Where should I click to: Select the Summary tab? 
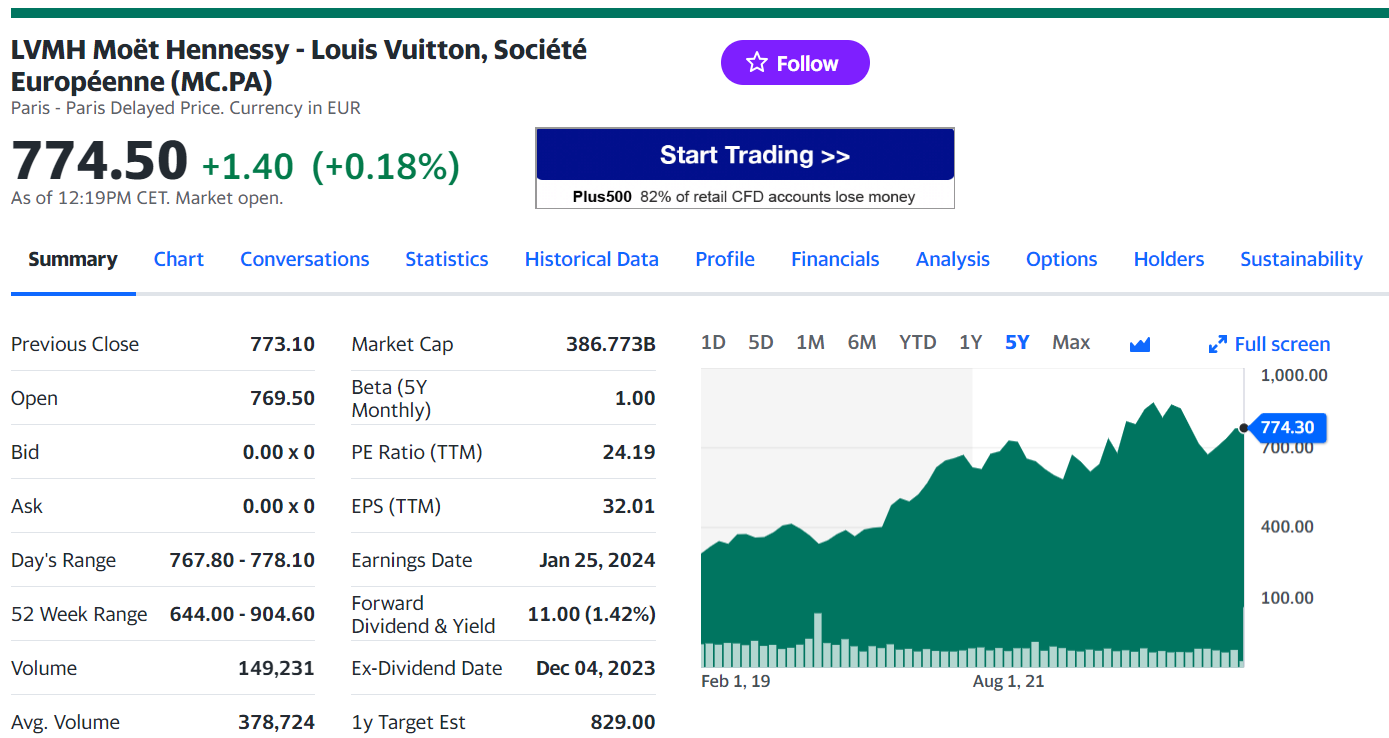pos(73,259)
